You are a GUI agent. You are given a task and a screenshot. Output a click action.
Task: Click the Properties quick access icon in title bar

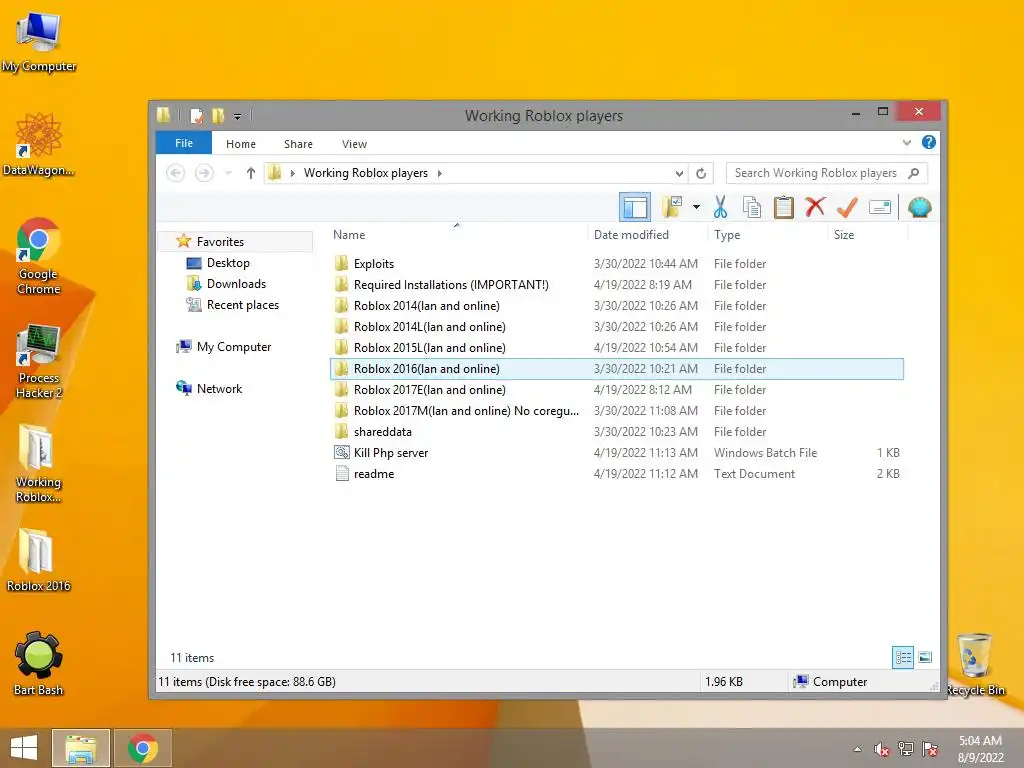click(x=196, y=116)
